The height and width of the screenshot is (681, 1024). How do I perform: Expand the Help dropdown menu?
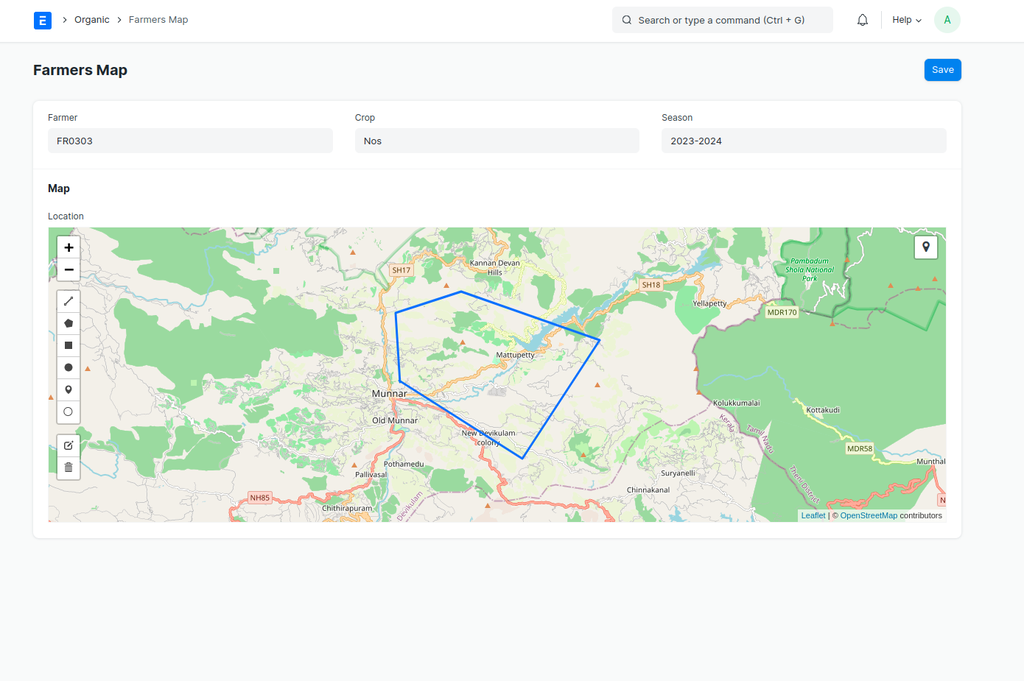click(906, 20)
